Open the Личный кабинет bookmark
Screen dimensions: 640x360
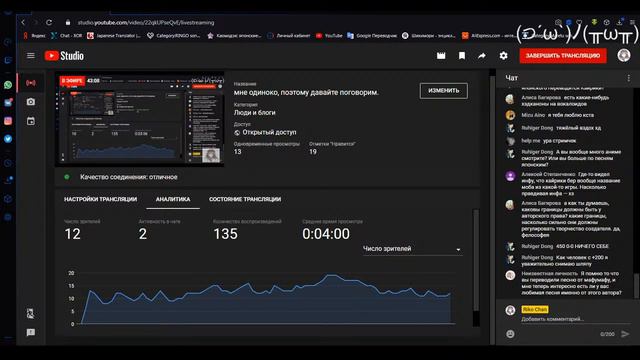pyautogui.click(x=289, y=36)
